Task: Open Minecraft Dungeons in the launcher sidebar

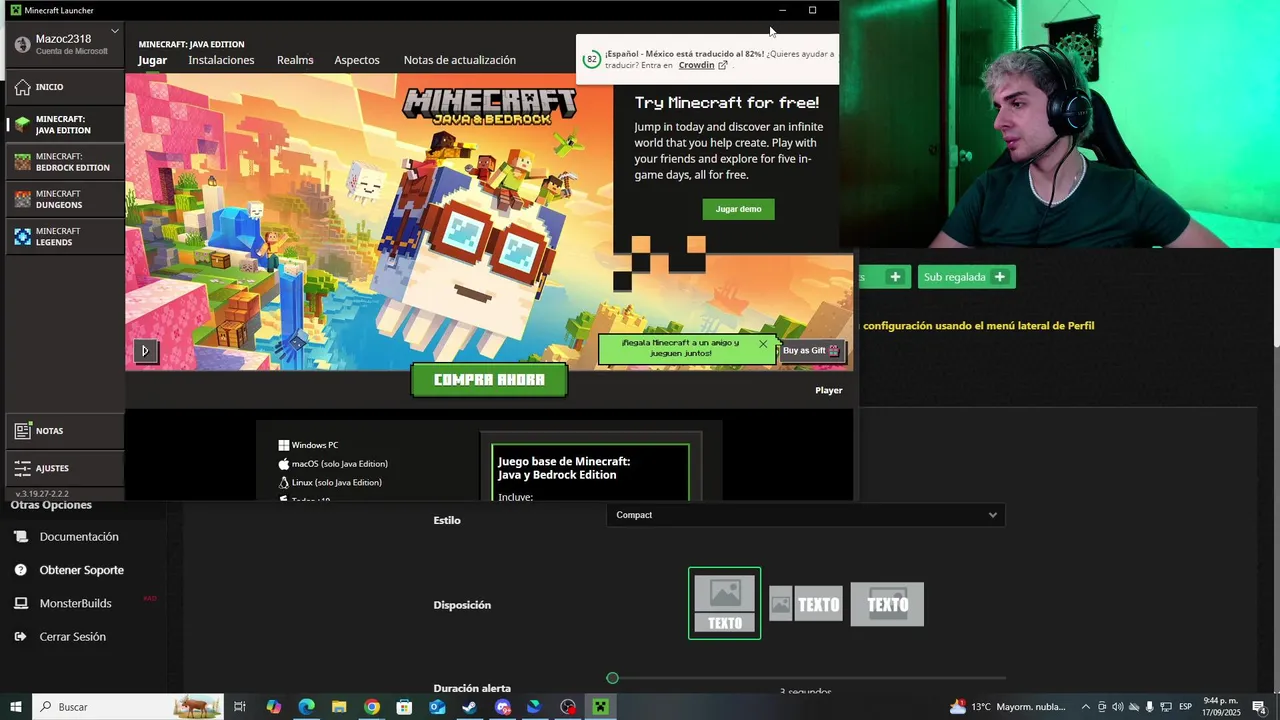Action: [64, 199]
